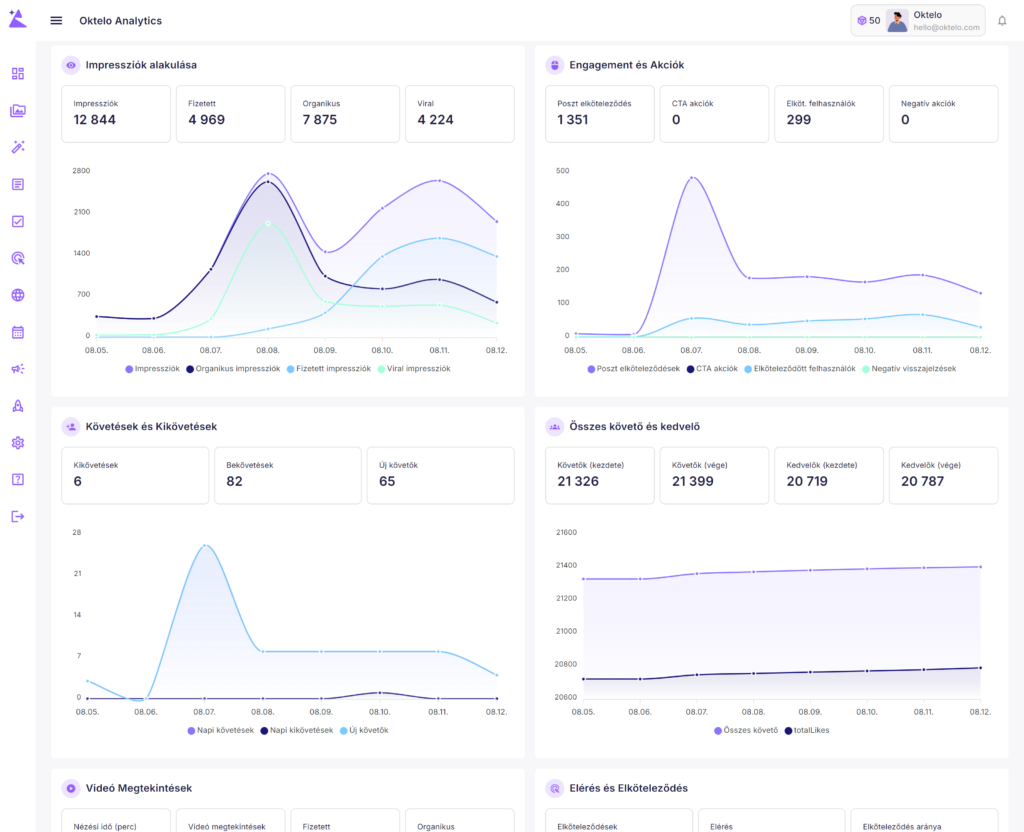The image size is (1024, 832).
Task: Click the 50 credits badge
Action: pyautogui.click(x=867, y=21)
